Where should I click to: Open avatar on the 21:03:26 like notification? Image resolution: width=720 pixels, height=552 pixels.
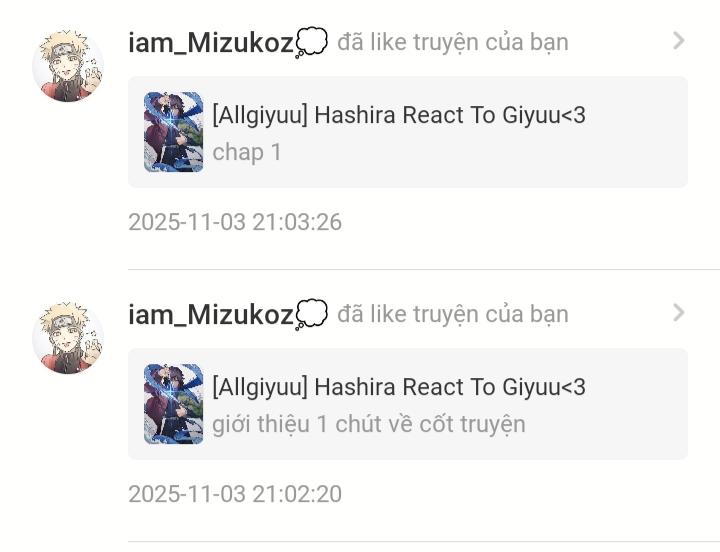pos(68,66)
